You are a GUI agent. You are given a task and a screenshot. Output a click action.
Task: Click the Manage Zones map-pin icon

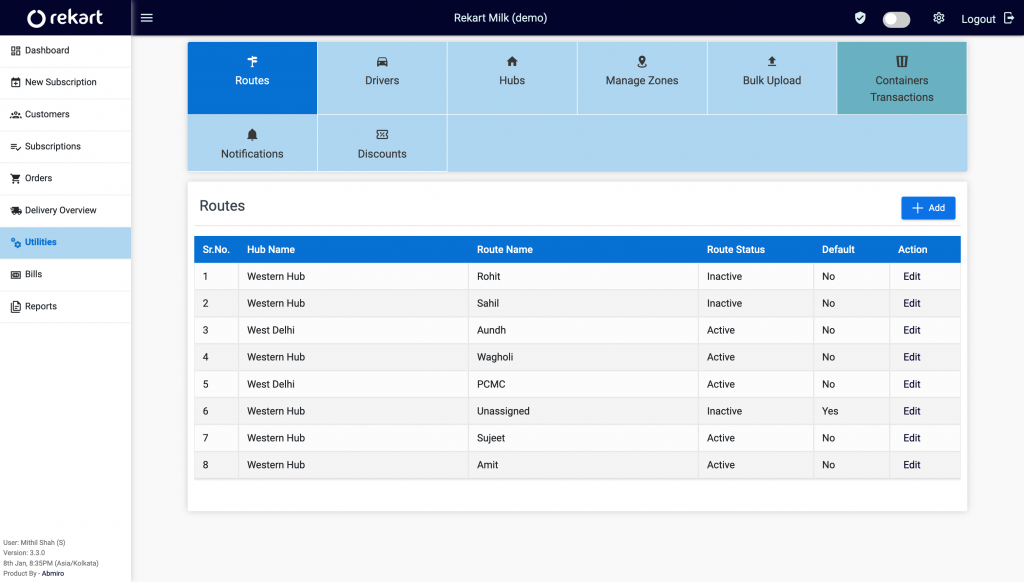(x=642, y=61)
